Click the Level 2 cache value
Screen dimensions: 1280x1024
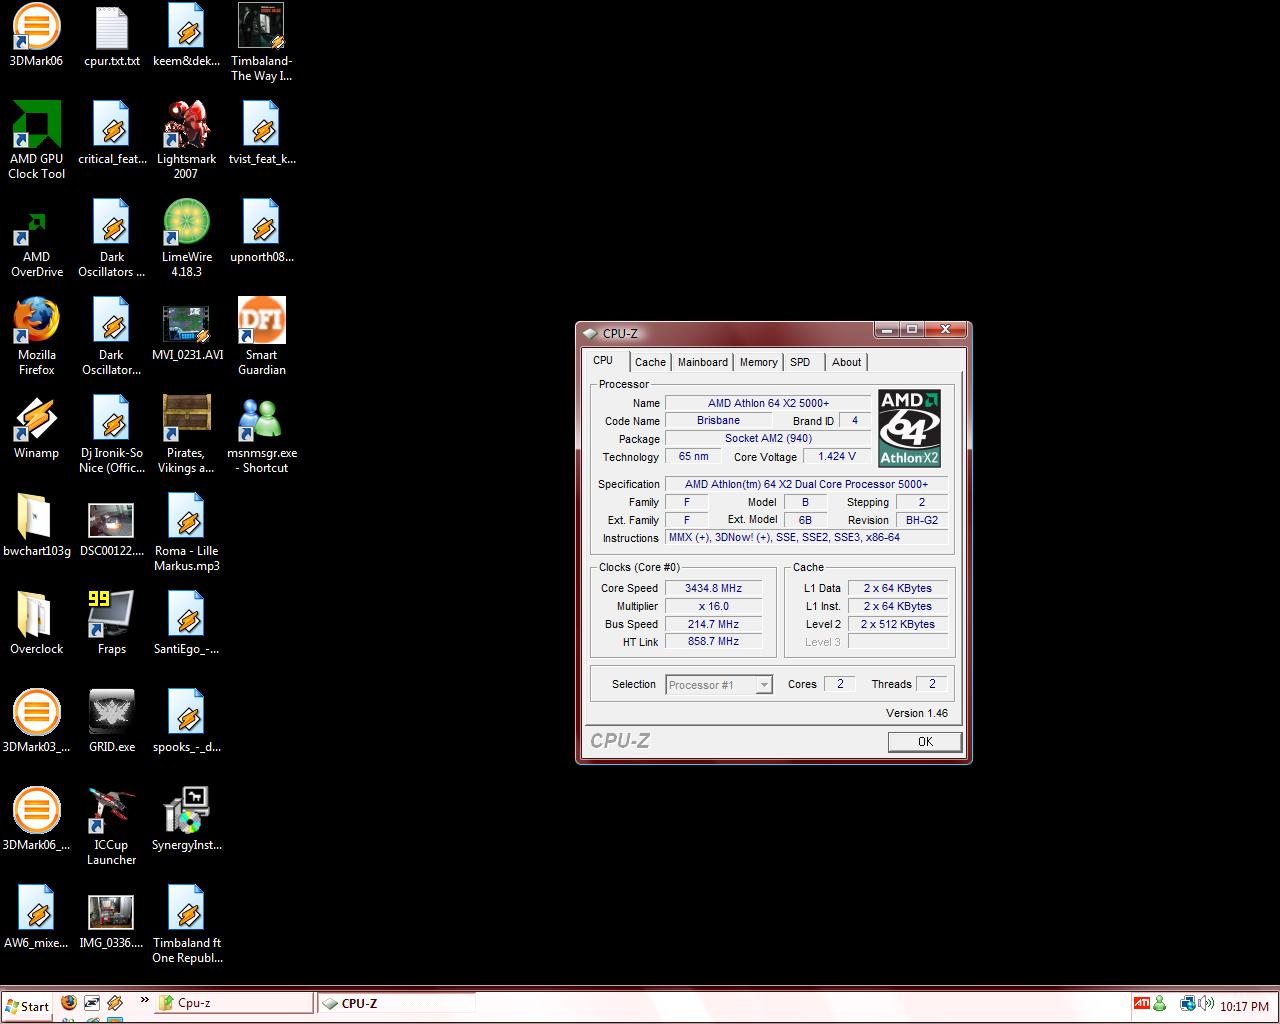(x=898, y=624)
